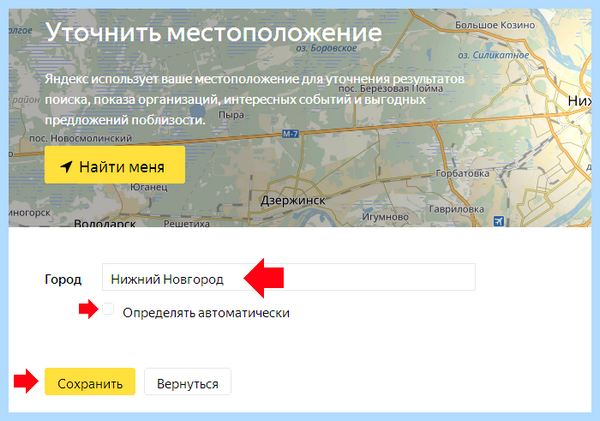Viewport: 600px width, 421px height.
Task: Click the 'Игумново' map label
Action: [385, 217]
